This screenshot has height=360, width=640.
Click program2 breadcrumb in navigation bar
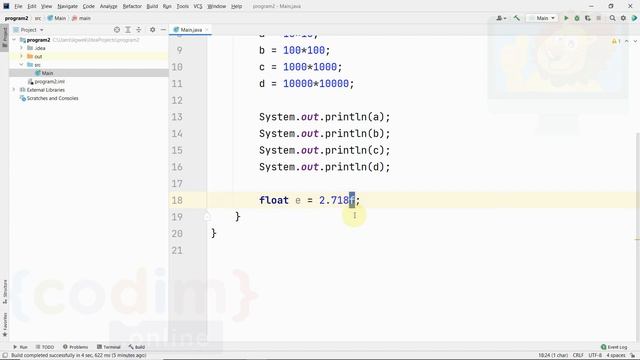[x=16, y=18]
